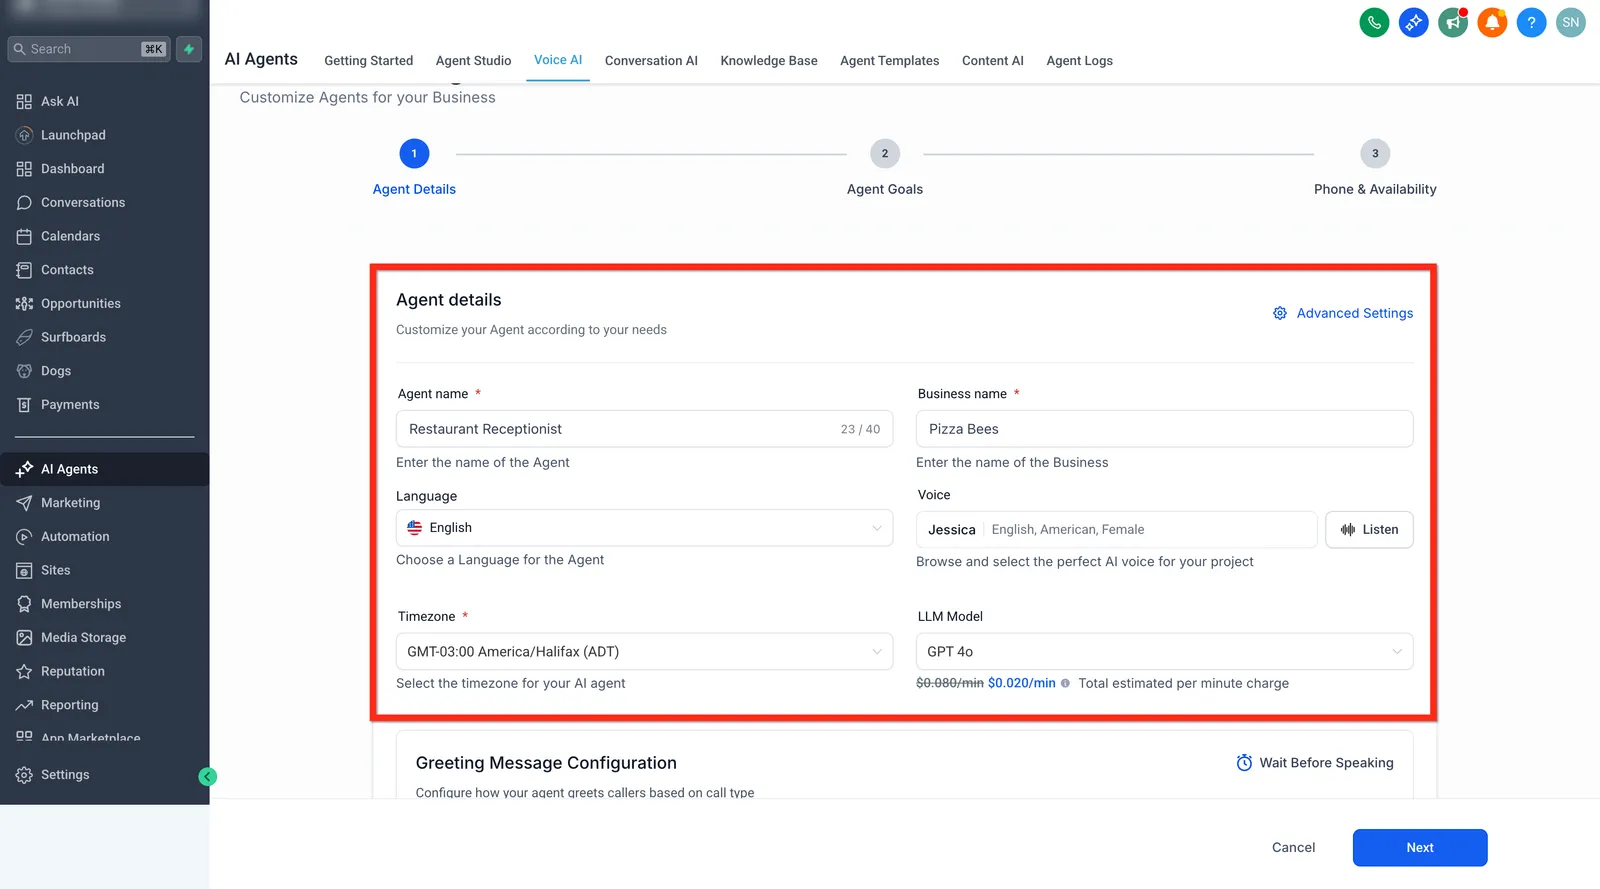Click the blue help question mark icon

coord(1531,22)
